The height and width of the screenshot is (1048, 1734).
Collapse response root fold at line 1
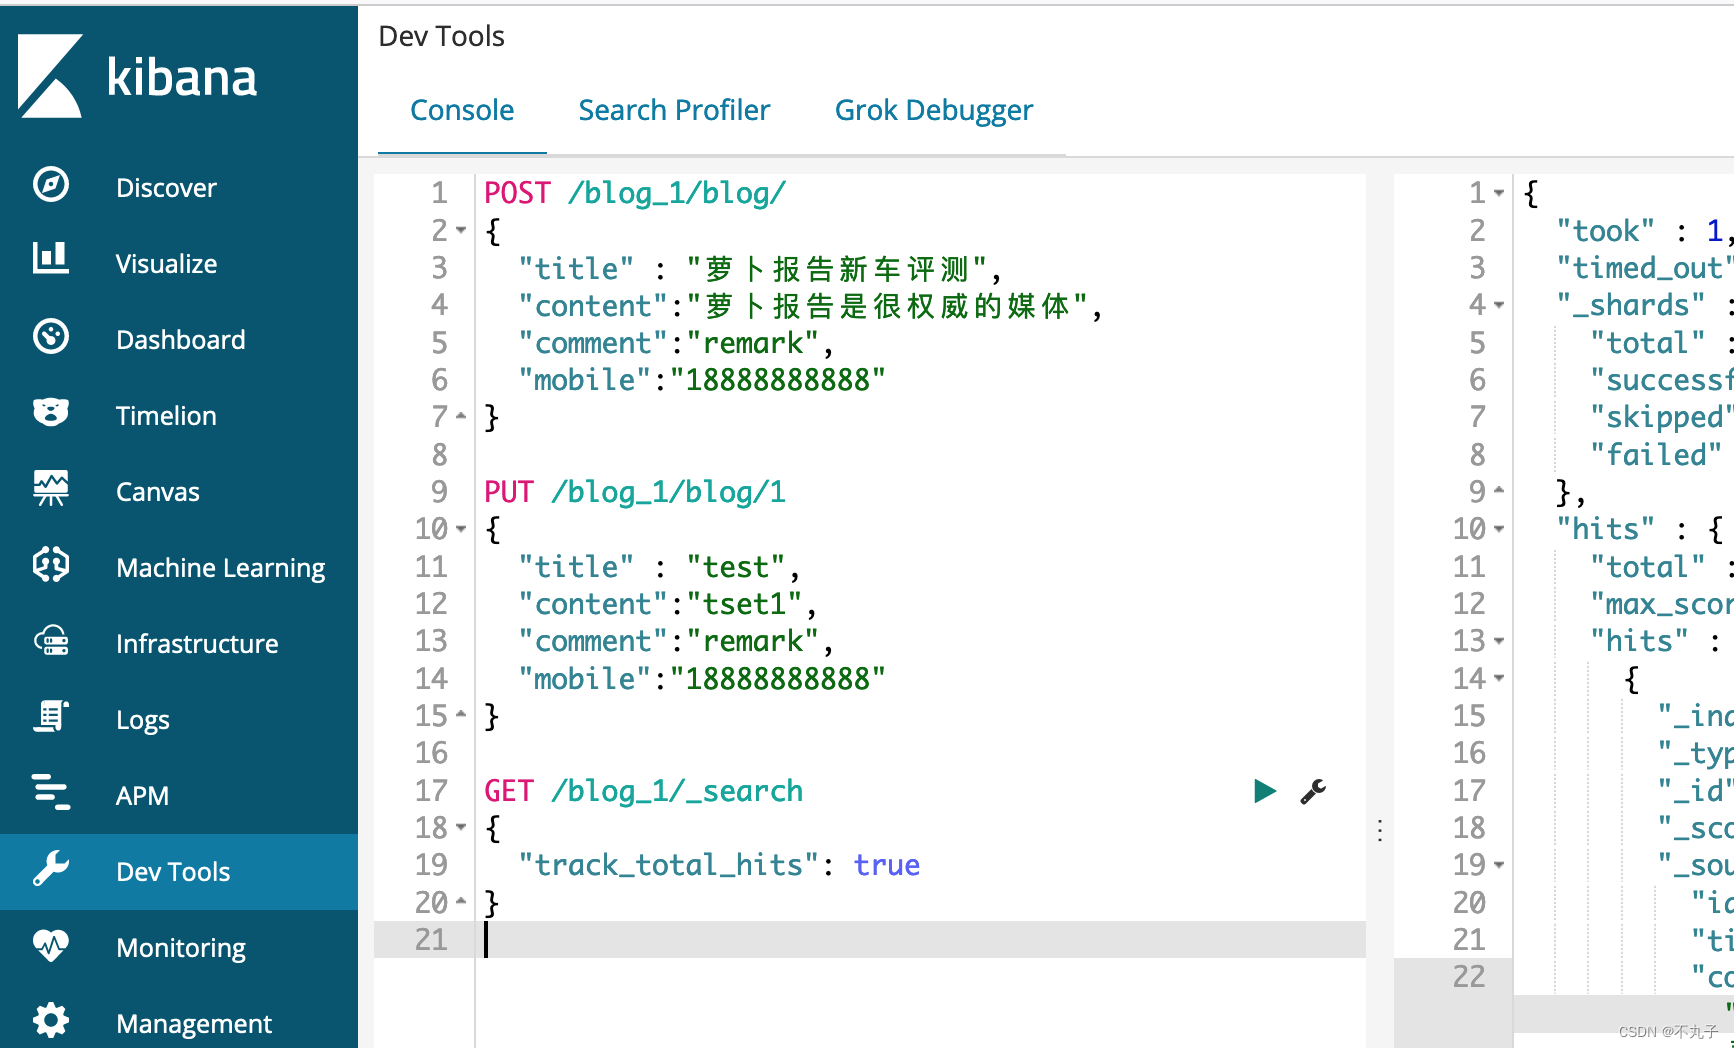1499,193
